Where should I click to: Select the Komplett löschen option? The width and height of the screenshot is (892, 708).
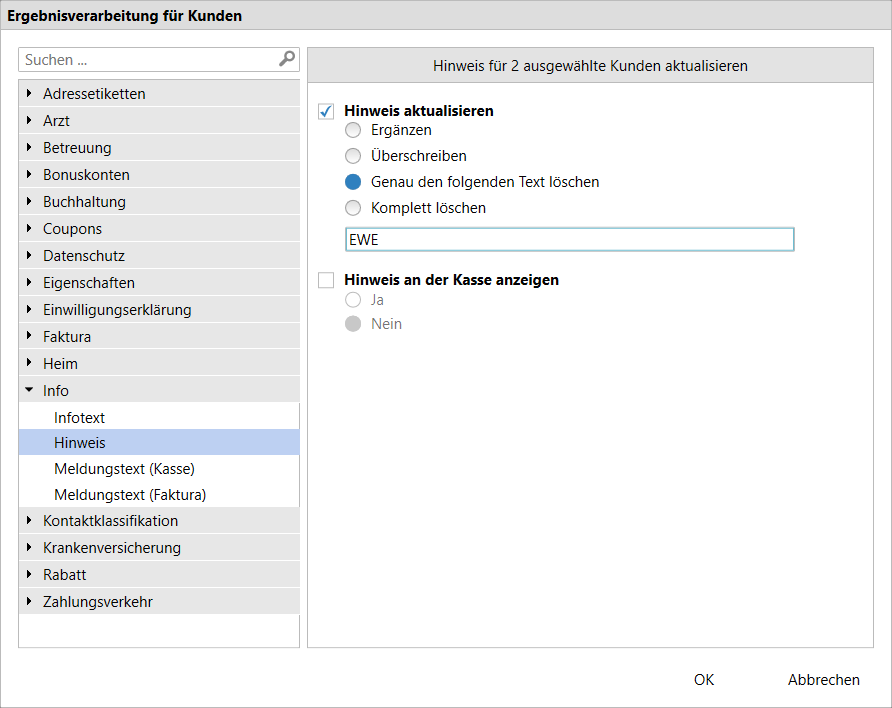coord(353,208)
